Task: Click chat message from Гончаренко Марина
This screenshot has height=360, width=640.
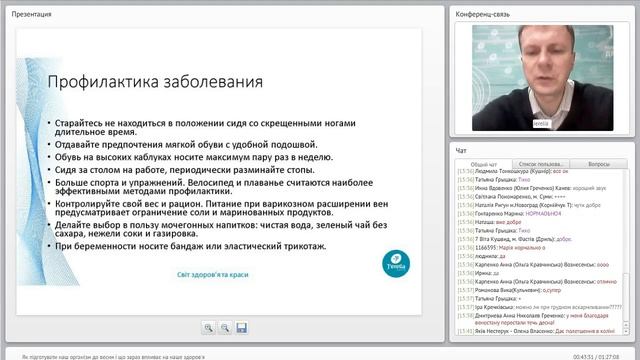Action: [509, 213]
